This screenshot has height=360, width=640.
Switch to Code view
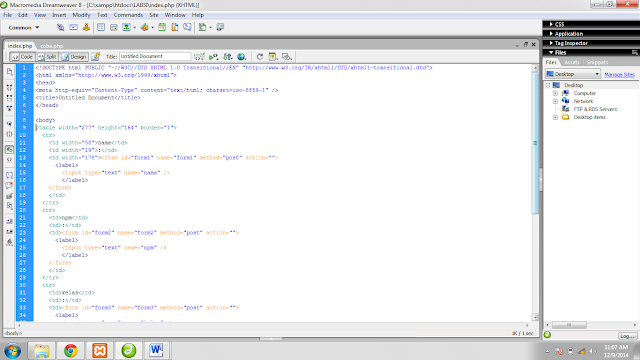22,57
